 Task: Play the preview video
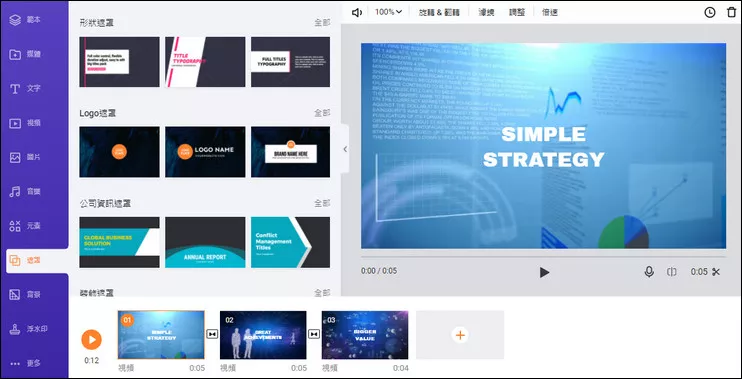(544, 272)
